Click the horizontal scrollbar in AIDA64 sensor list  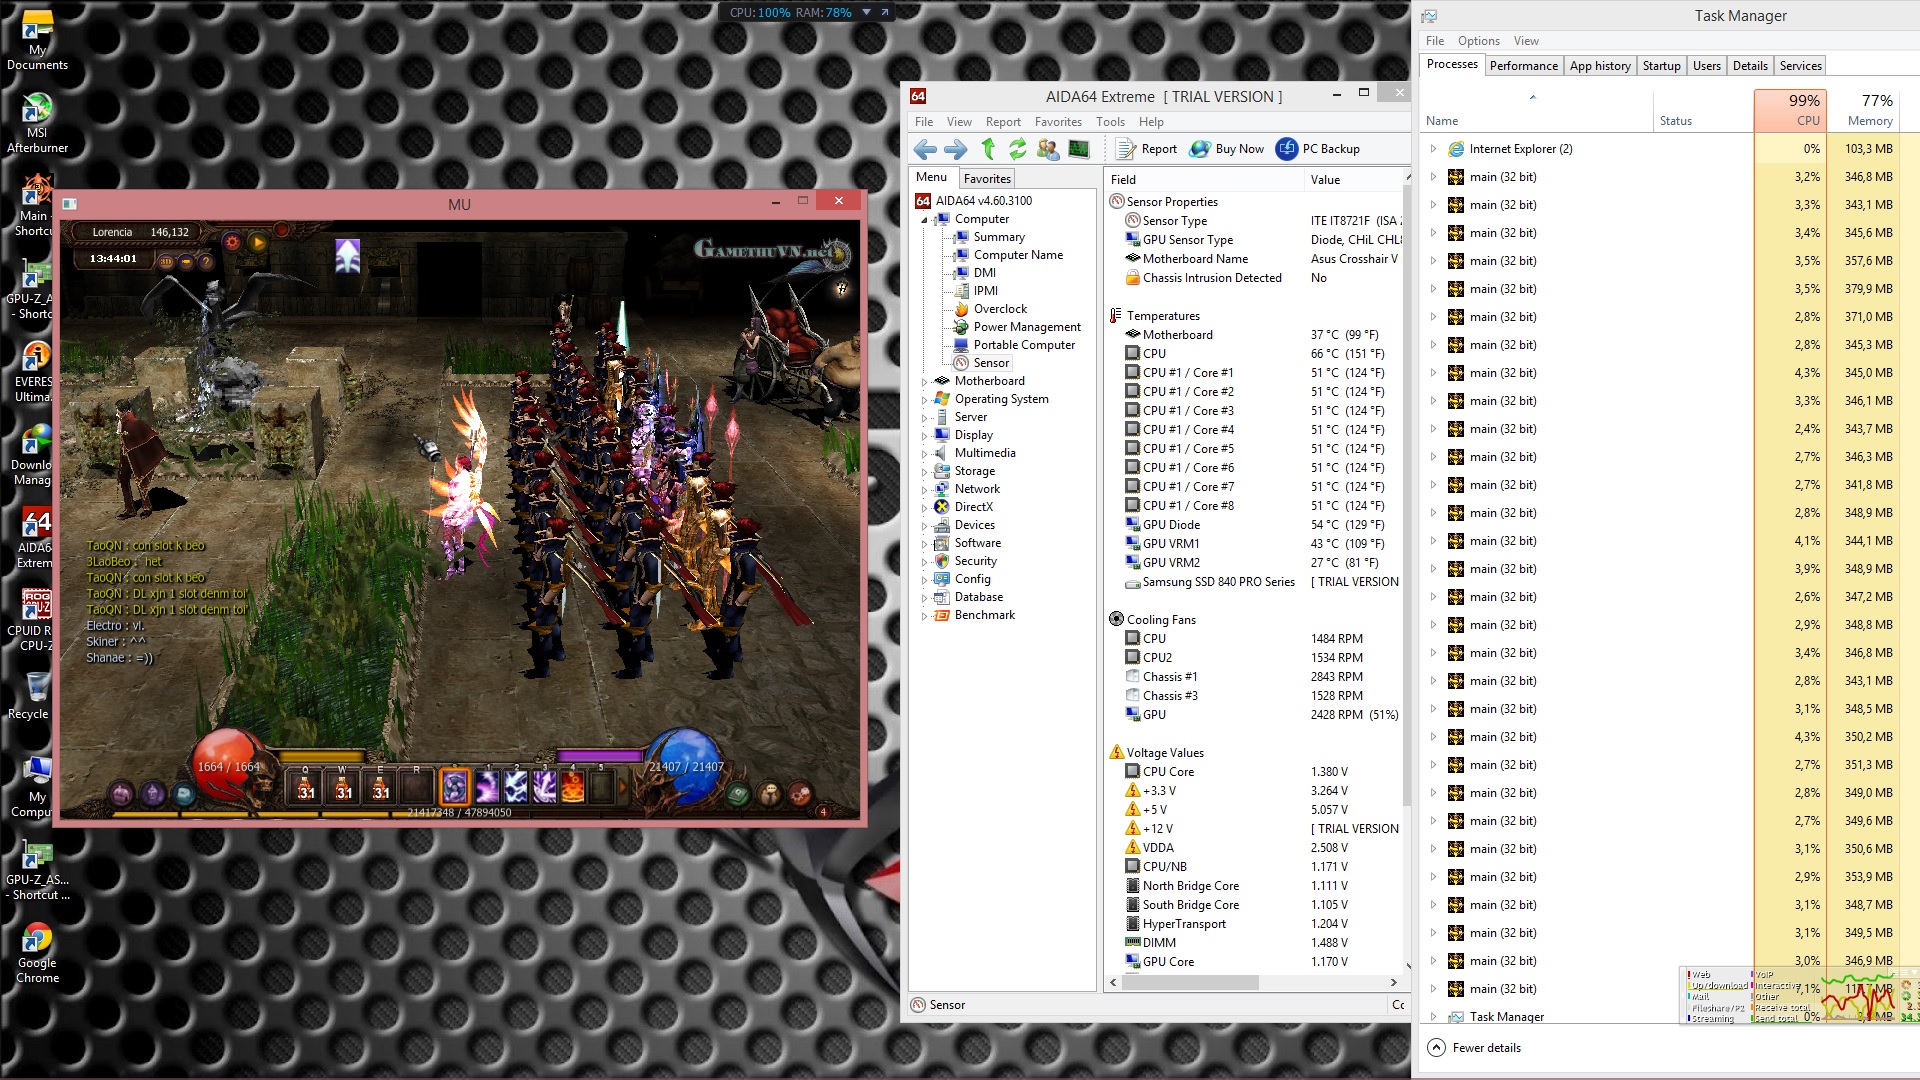tap(1190, 983)
